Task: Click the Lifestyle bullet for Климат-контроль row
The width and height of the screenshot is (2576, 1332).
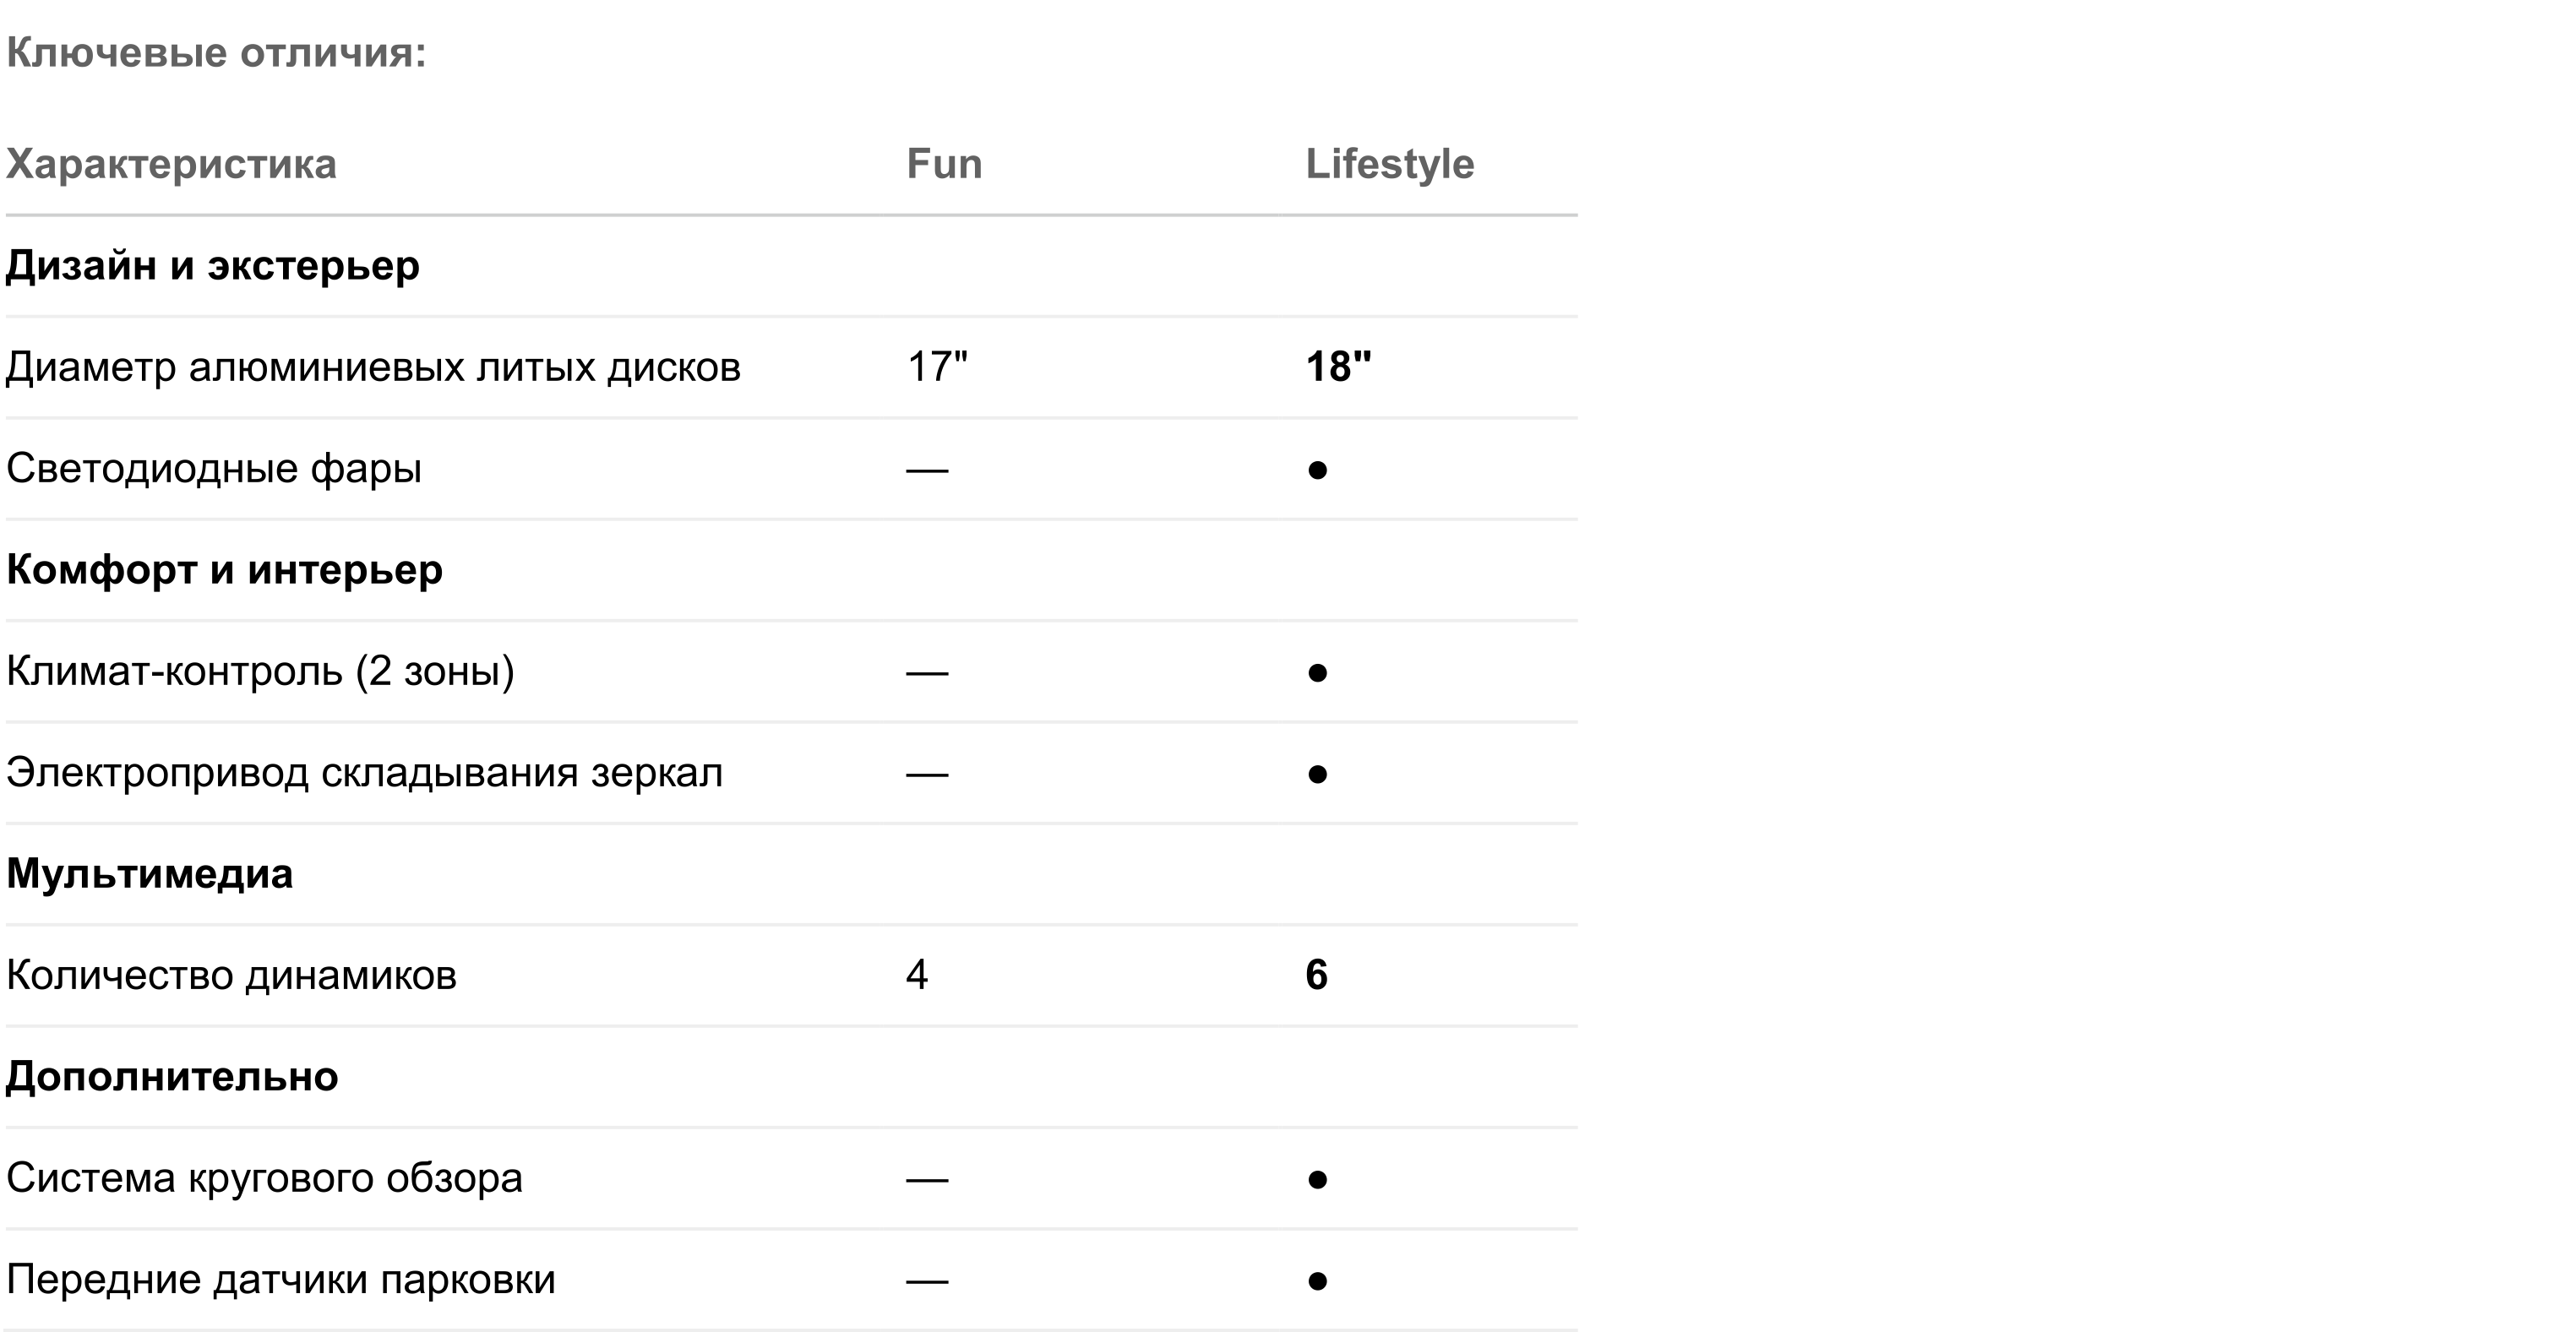Action: tap(1317, 672)
